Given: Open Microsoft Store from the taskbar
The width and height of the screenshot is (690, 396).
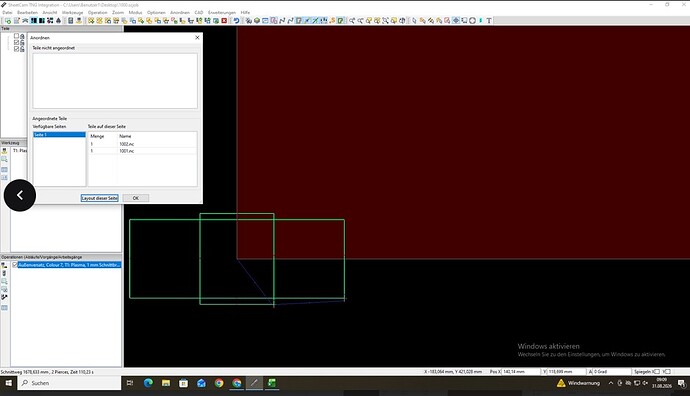Looking at the screenshot, I should point(184,383).
